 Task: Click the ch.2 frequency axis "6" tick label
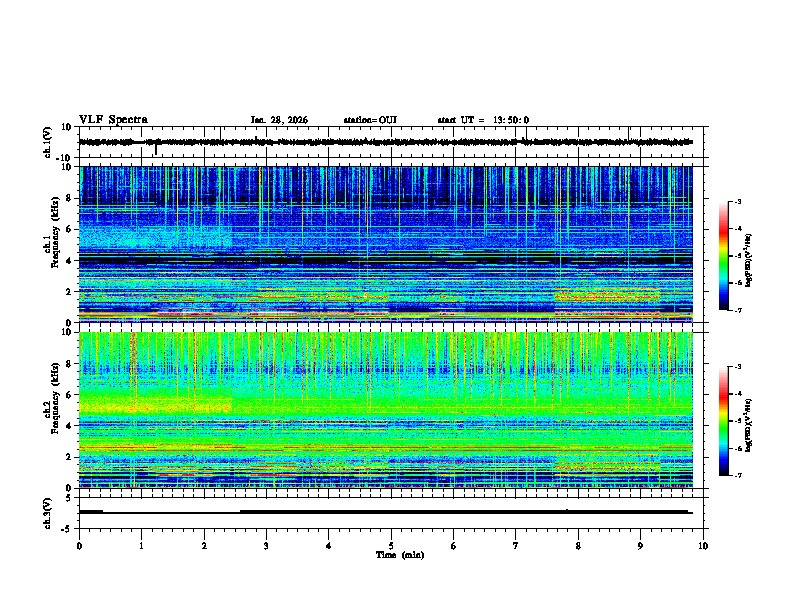point(70,395)
